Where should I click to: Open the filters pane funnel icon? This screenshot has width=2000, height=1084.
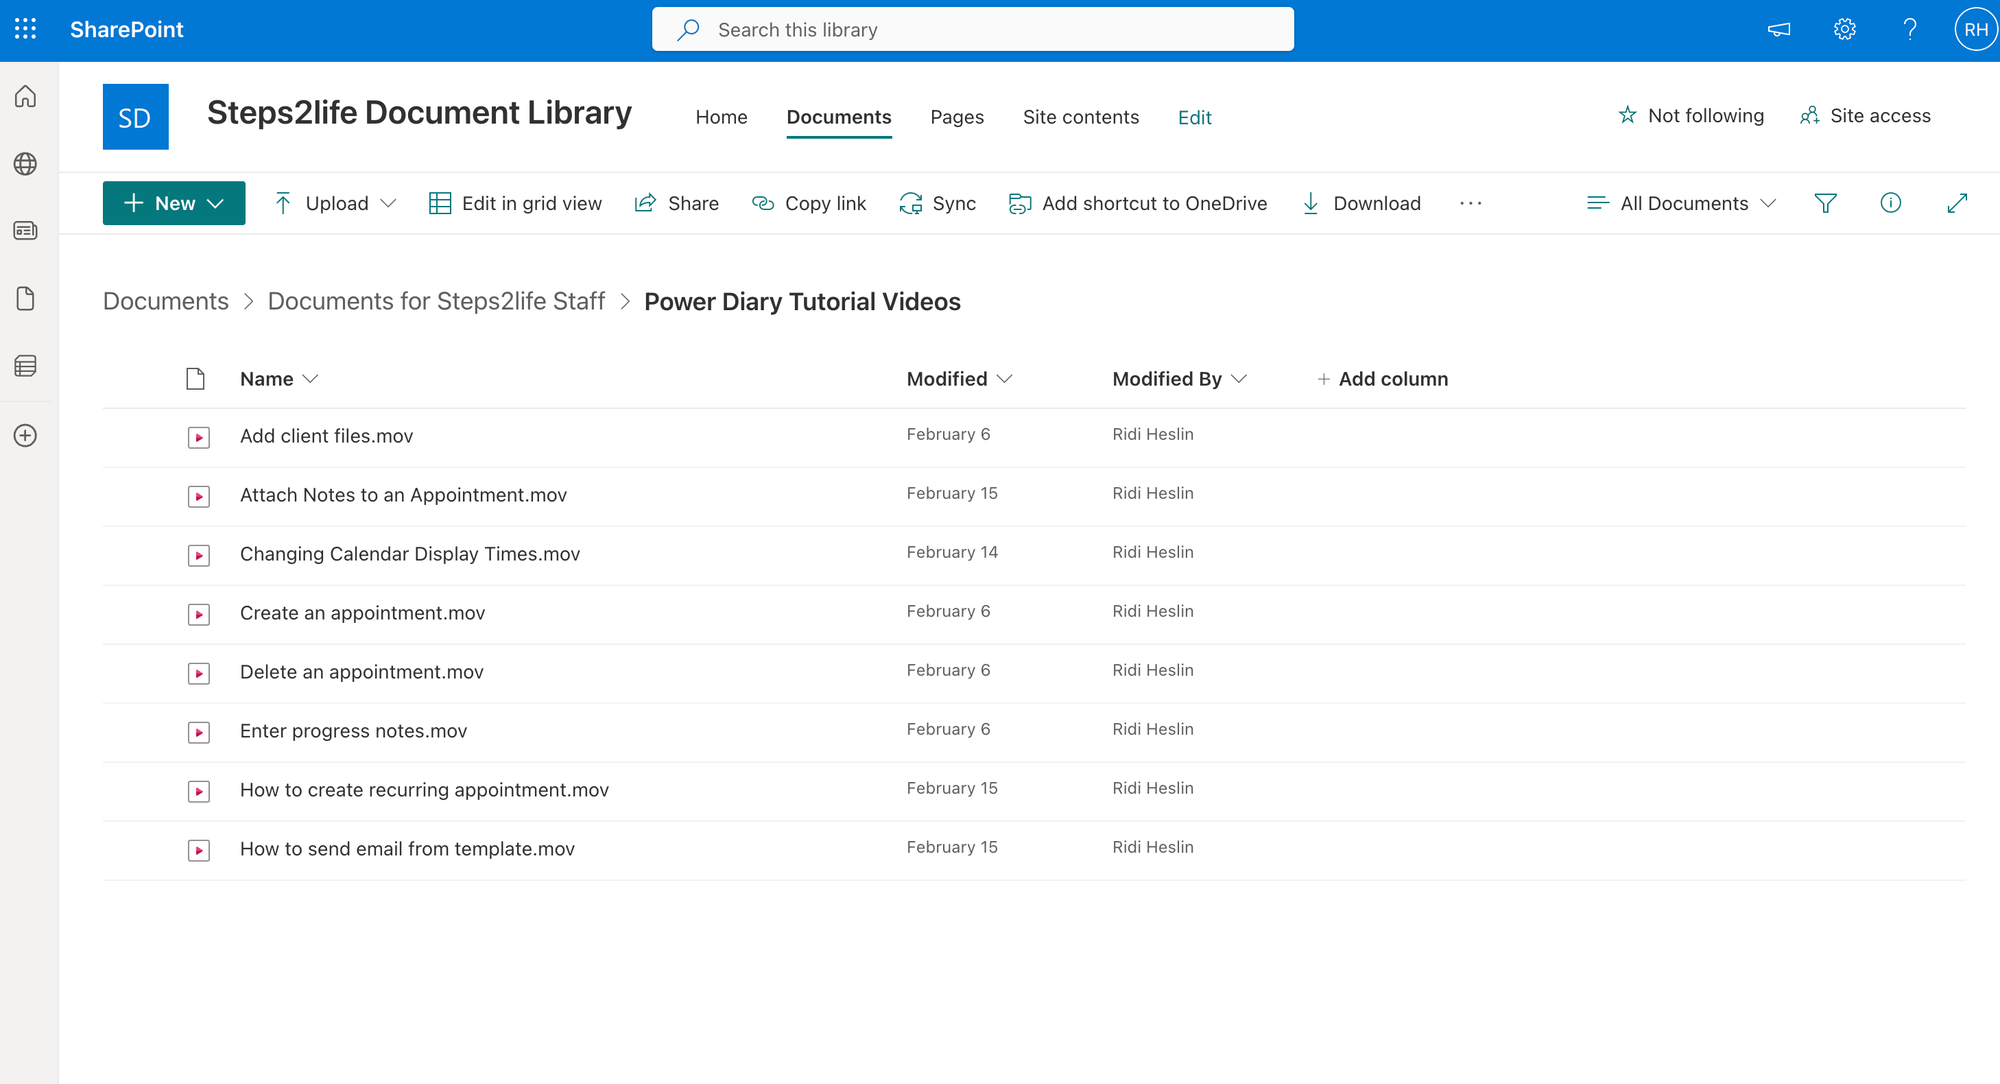[1825, 203]
